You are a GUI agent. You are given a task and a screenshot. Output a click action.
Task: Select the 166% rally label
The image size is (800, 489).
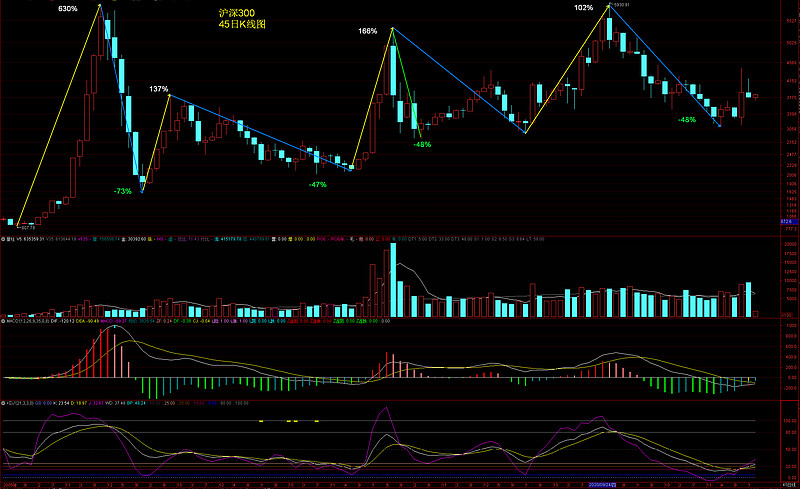click(368, 31)
